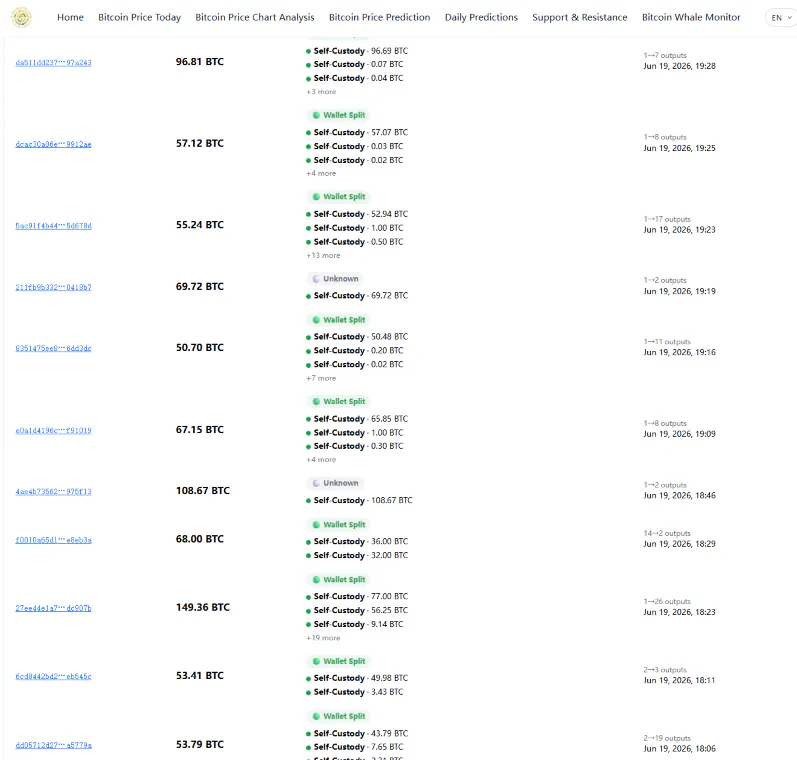Select the '149.36 BTC' total amount
Viewport: 797px width, 760px height.
[x=203, y=607]
